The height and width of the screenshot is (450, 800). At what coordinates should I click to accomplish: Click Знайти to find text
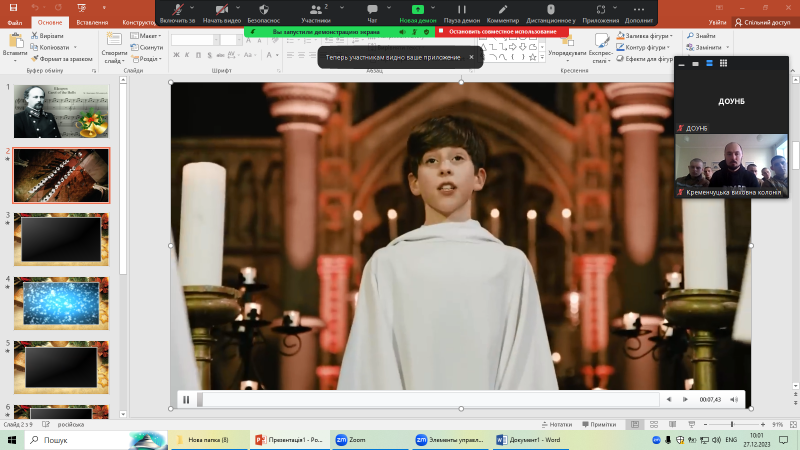tap(701, 36)
